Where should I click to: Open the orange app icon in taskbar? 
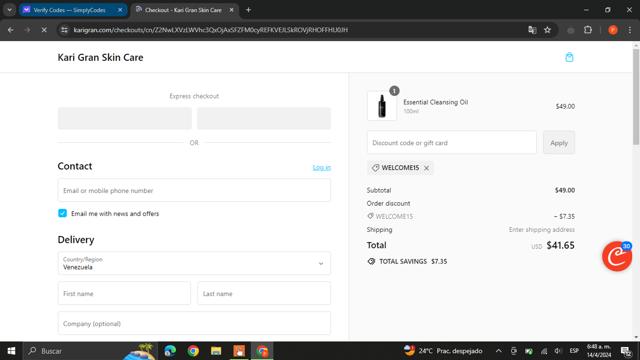point(239,351)
